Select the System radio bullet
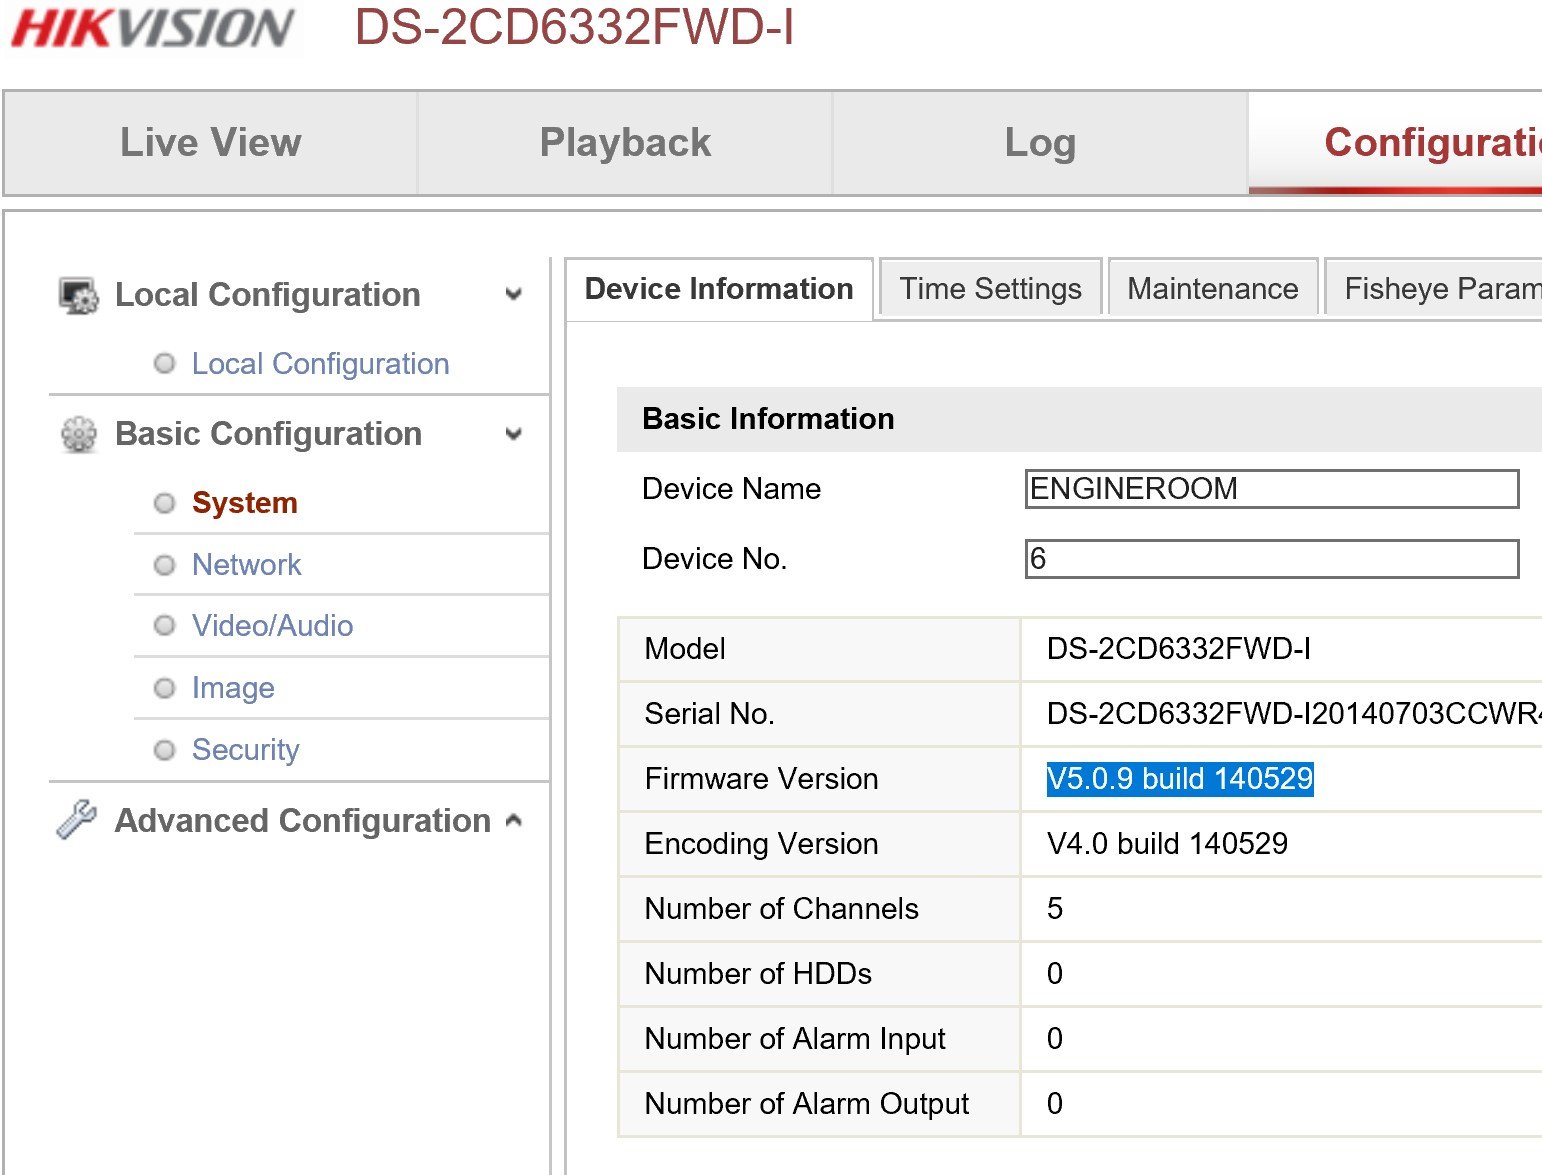This screenshot has width=1542, height=1175. pyautogui.click(x=165, y=503)
